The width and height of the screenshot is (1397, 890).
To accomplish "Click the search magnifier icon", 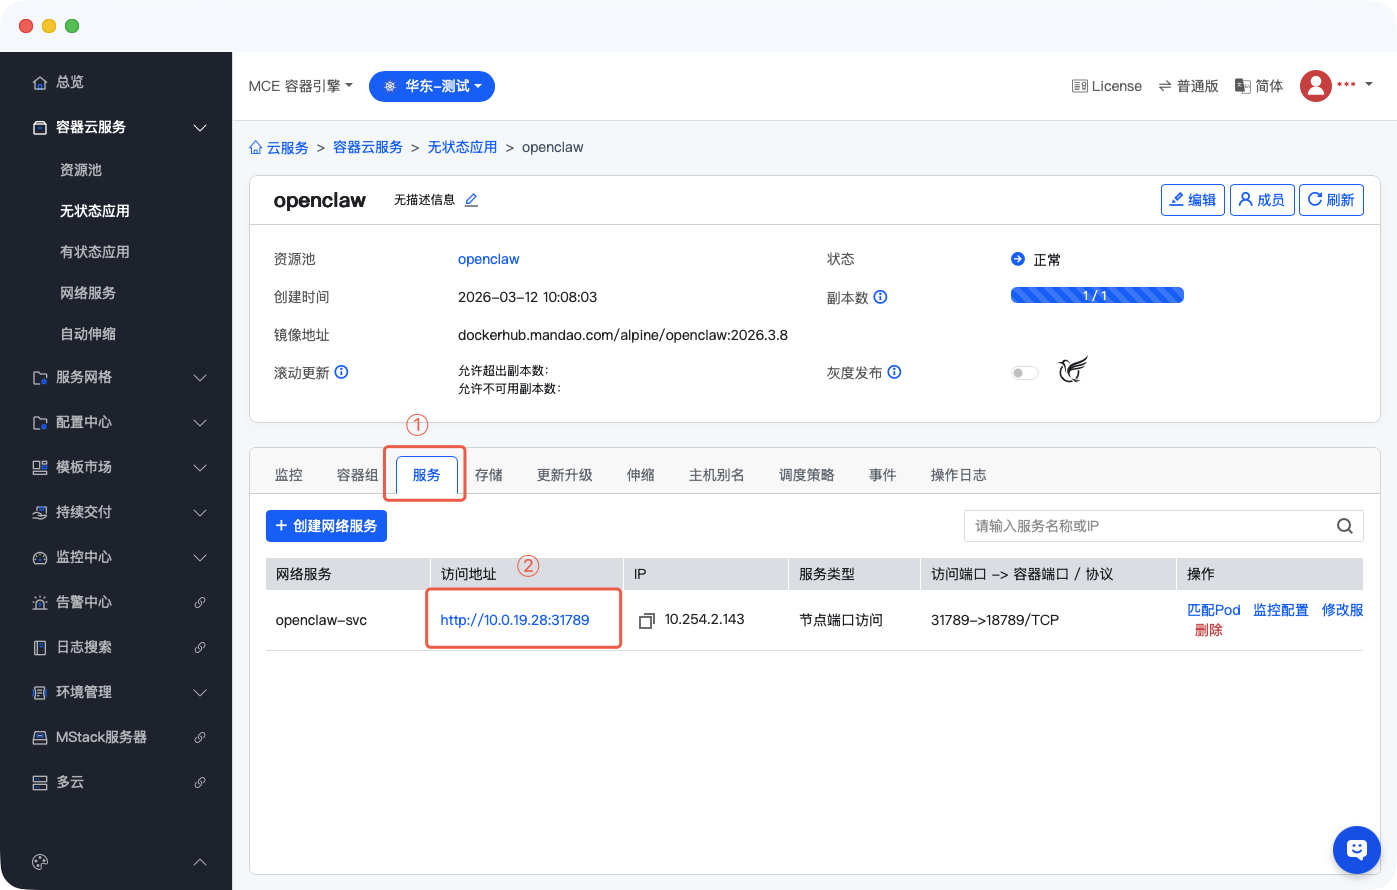I will pyautogui.click(x=1345, y=526).
